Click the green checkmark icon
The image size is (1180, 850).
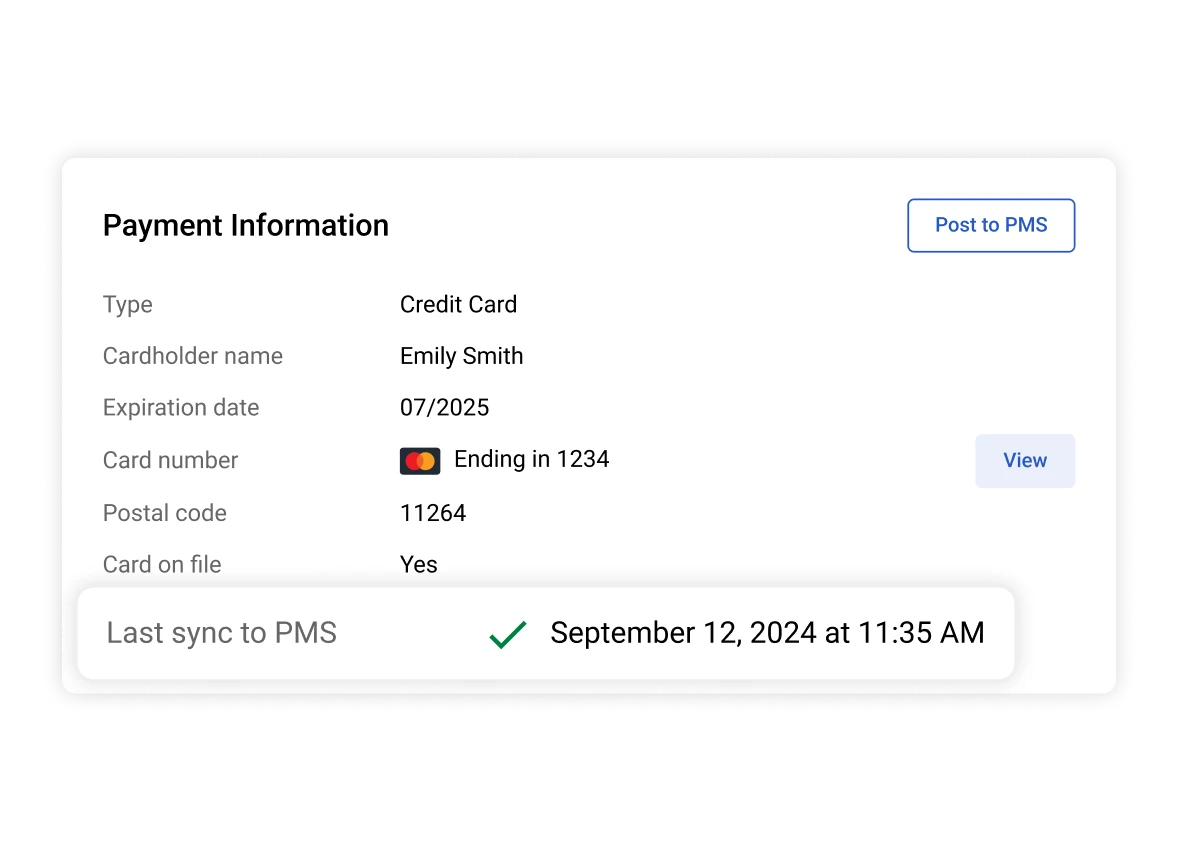(507, 633)
